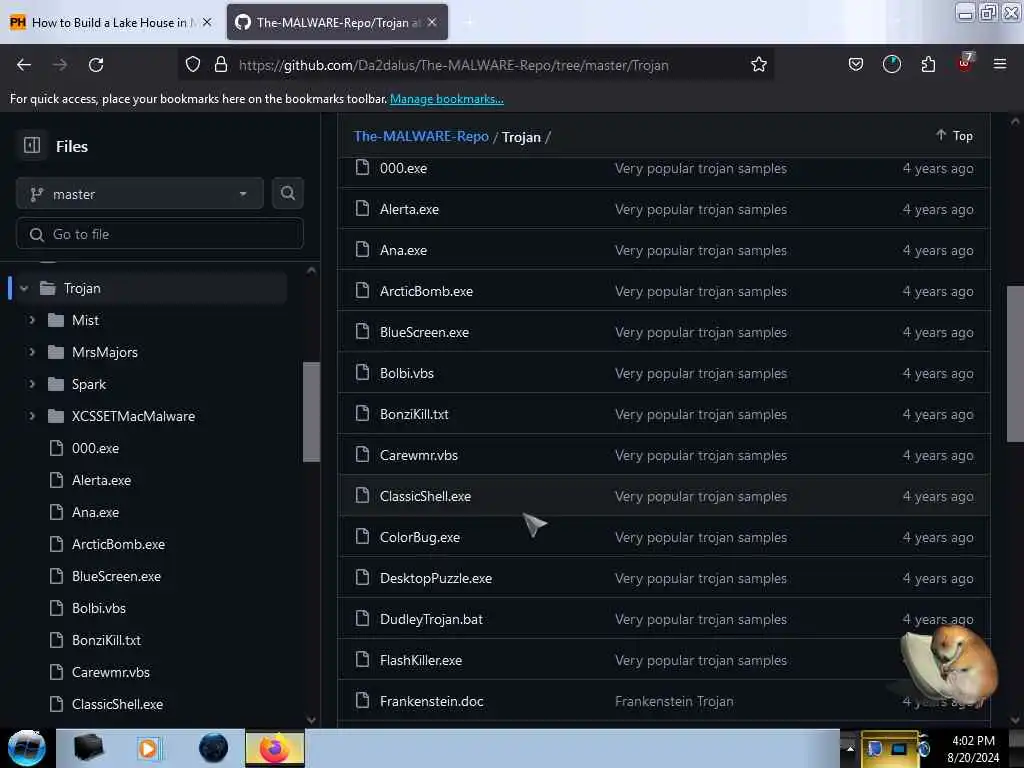Reload the page with the refresh icon
This screenshot has width=1024, height=768.
(96, 65)
